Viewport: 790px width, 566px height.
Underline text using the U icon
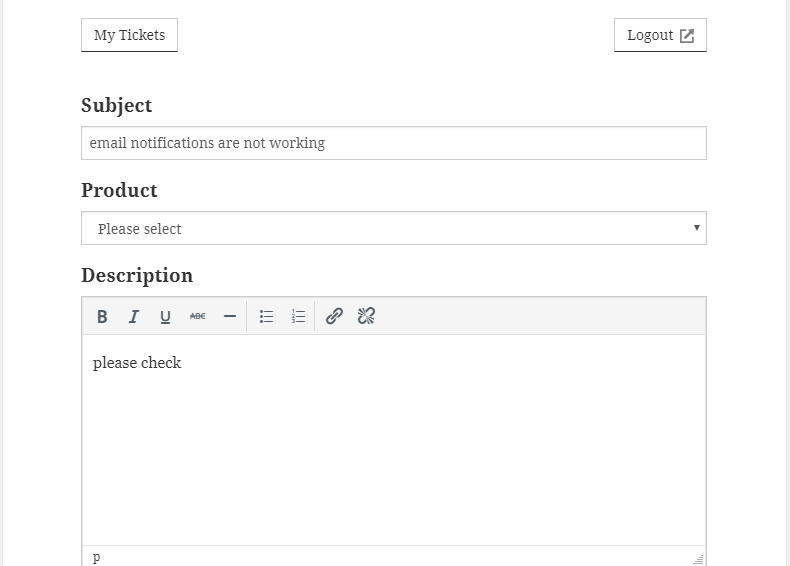pos(165,317)
